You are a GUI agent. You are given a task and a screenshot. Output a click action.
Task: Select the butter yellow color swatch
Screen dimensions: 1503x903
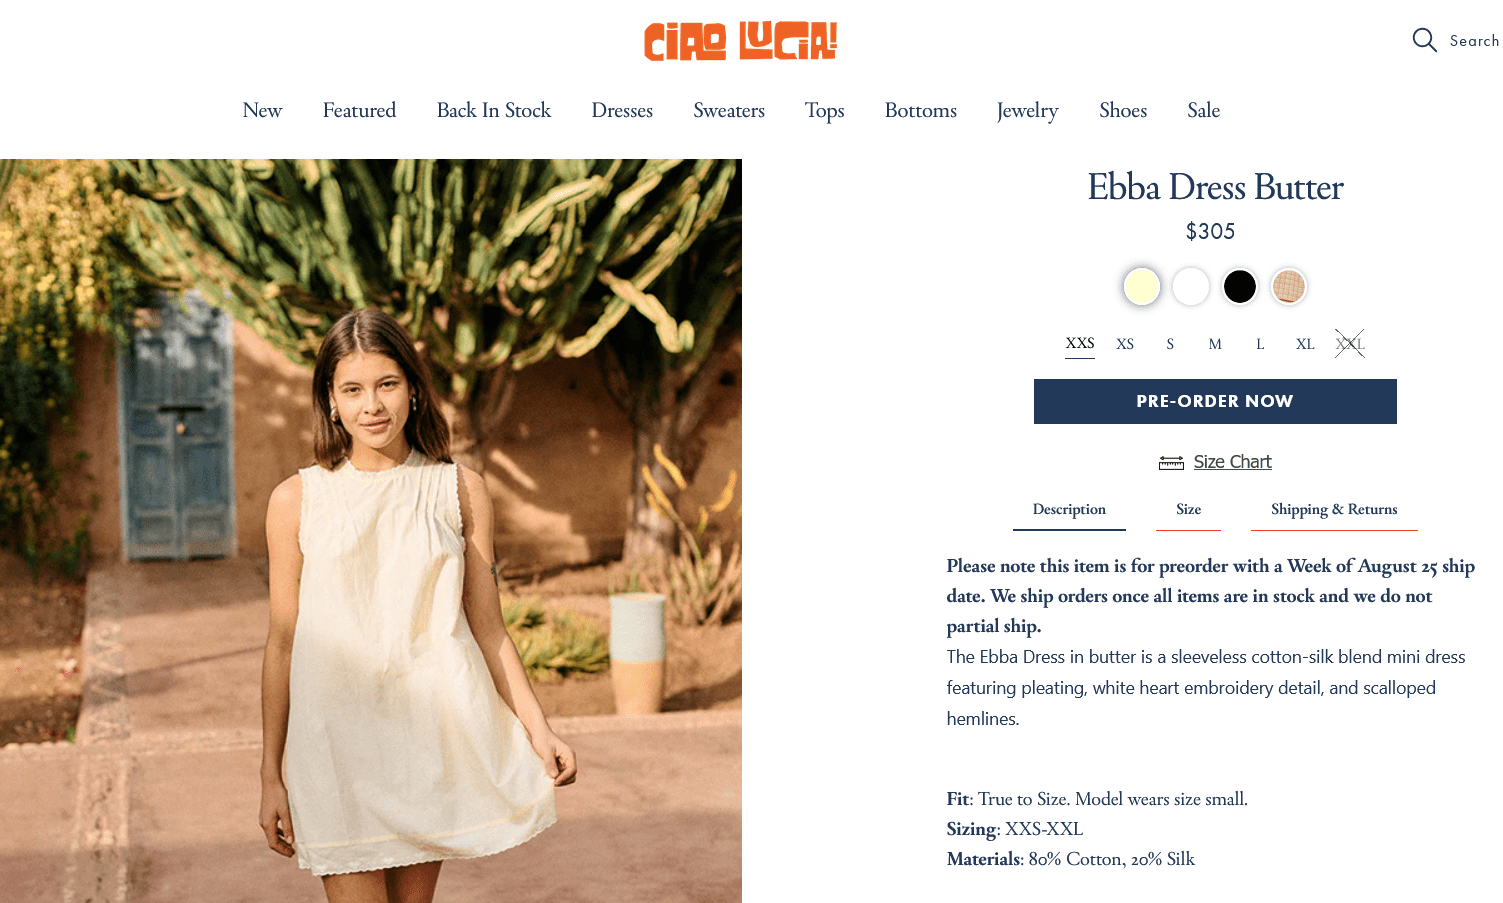[x=1141, y=286]
